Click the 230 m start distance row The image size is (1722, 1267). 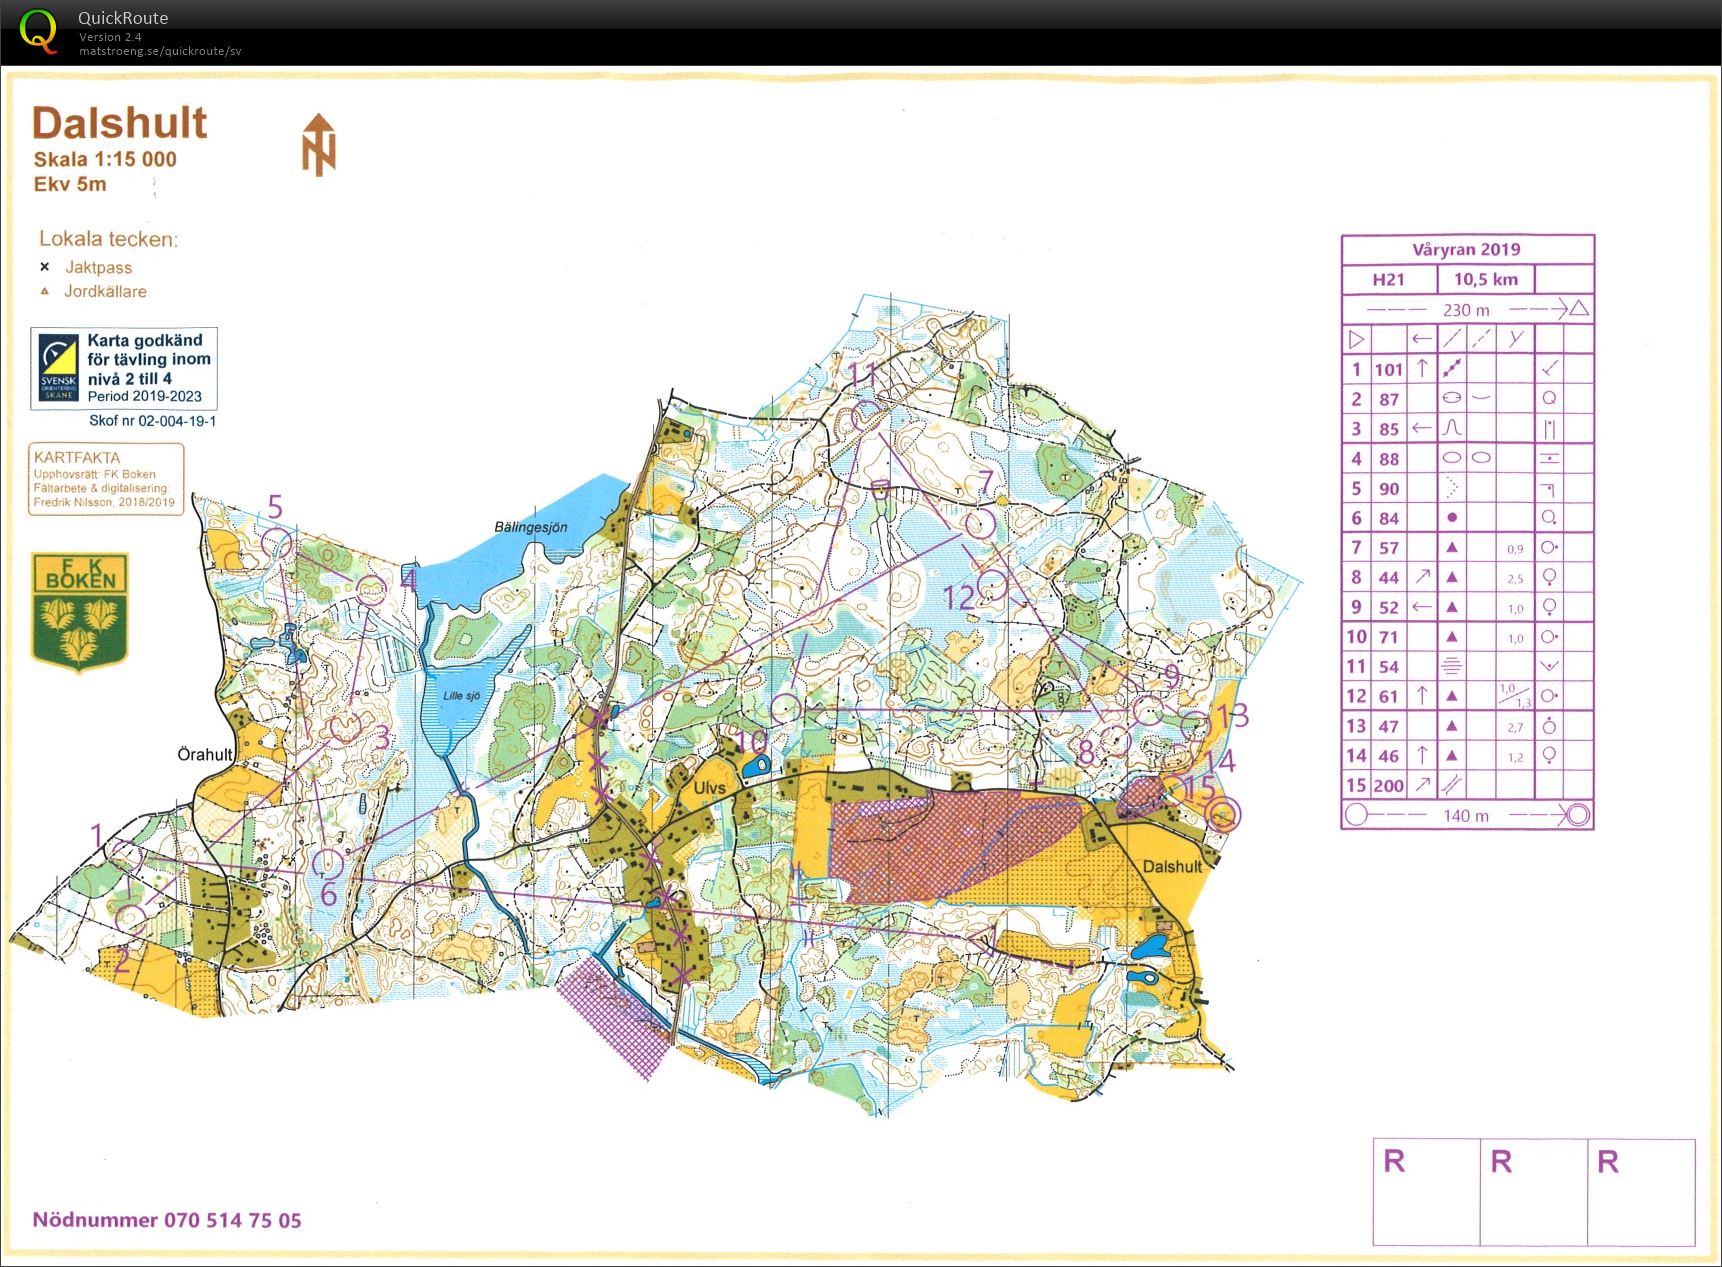coord(1466,309)
